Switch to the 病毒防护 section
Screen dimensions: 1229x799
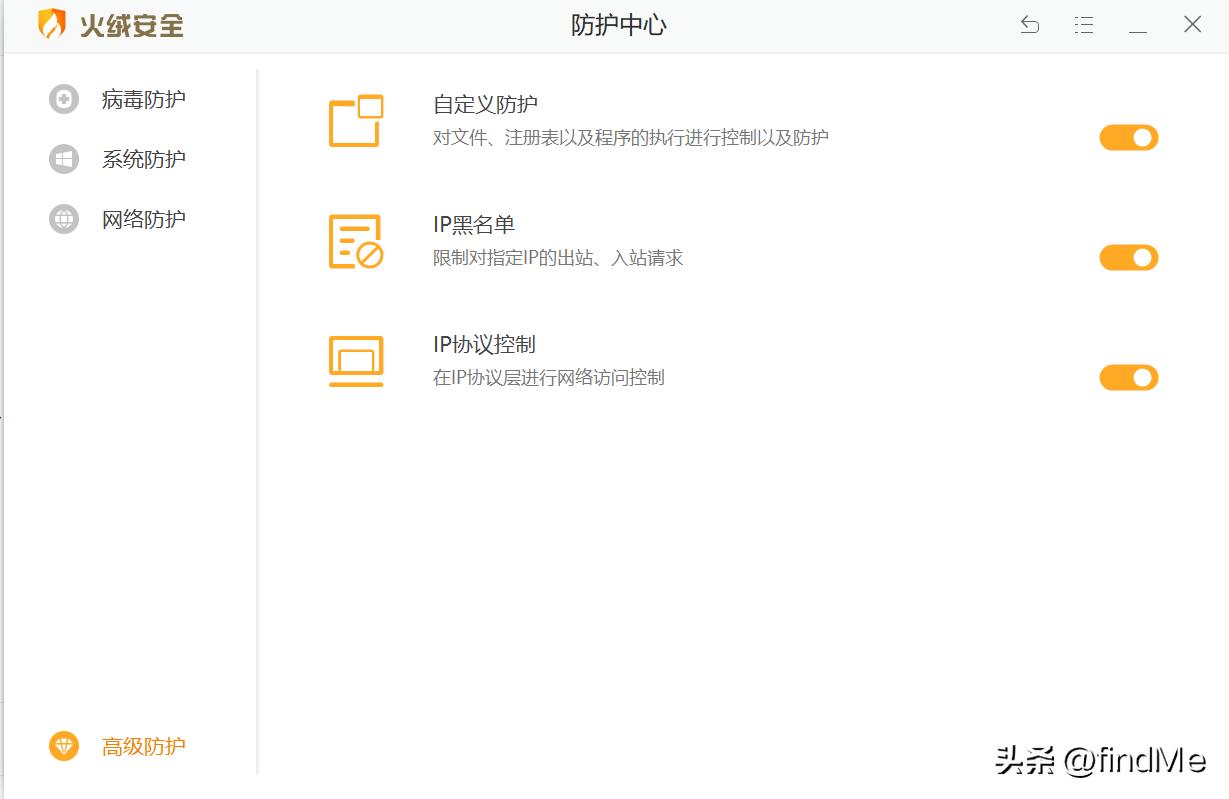pos(142,99)
